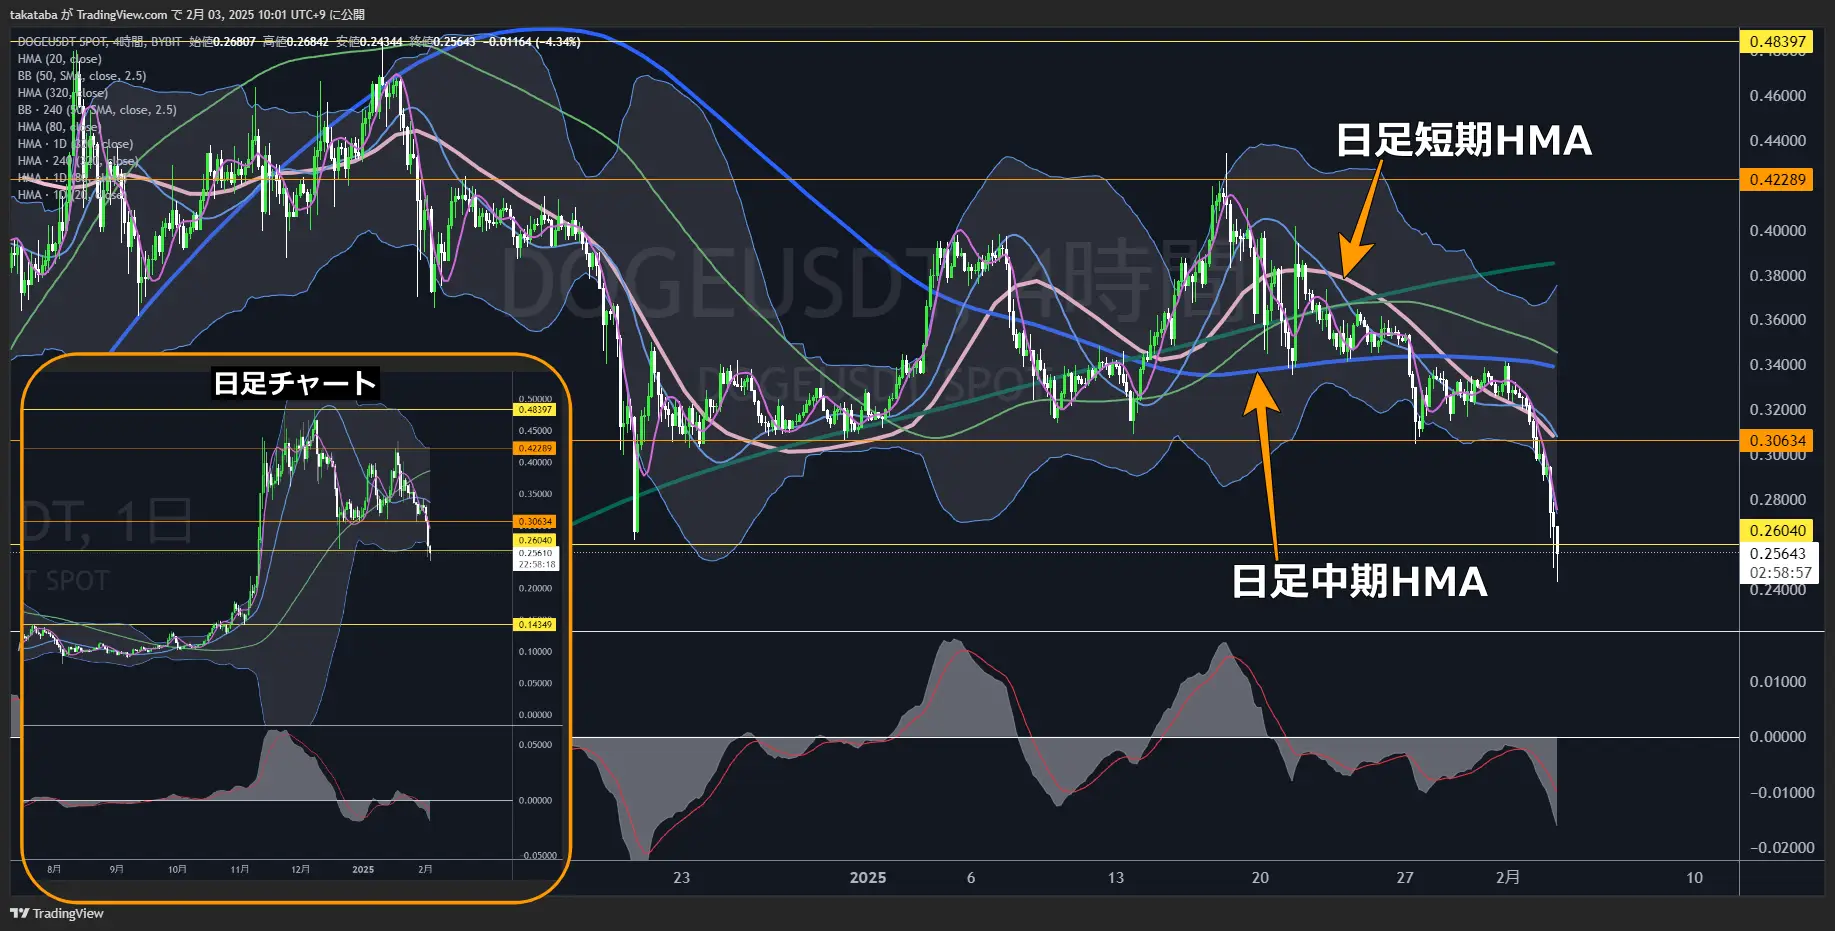The image size is (1835, 931).
Task: Click the header text 'takataba が TradingView.com で'
Action: (96, 15)
